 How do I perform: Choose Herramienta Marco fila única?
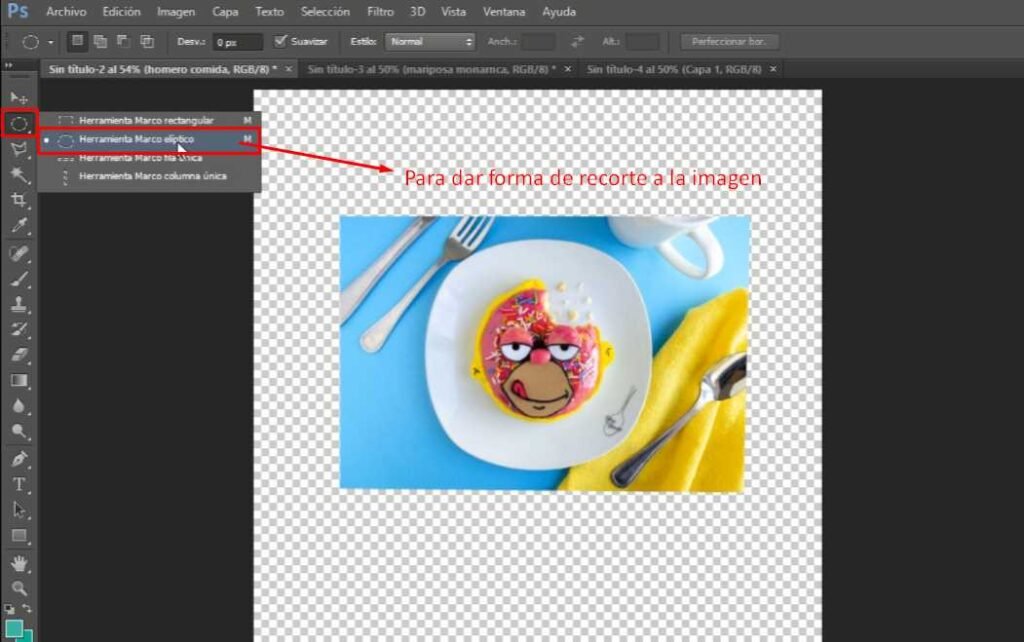click(150, 158)
